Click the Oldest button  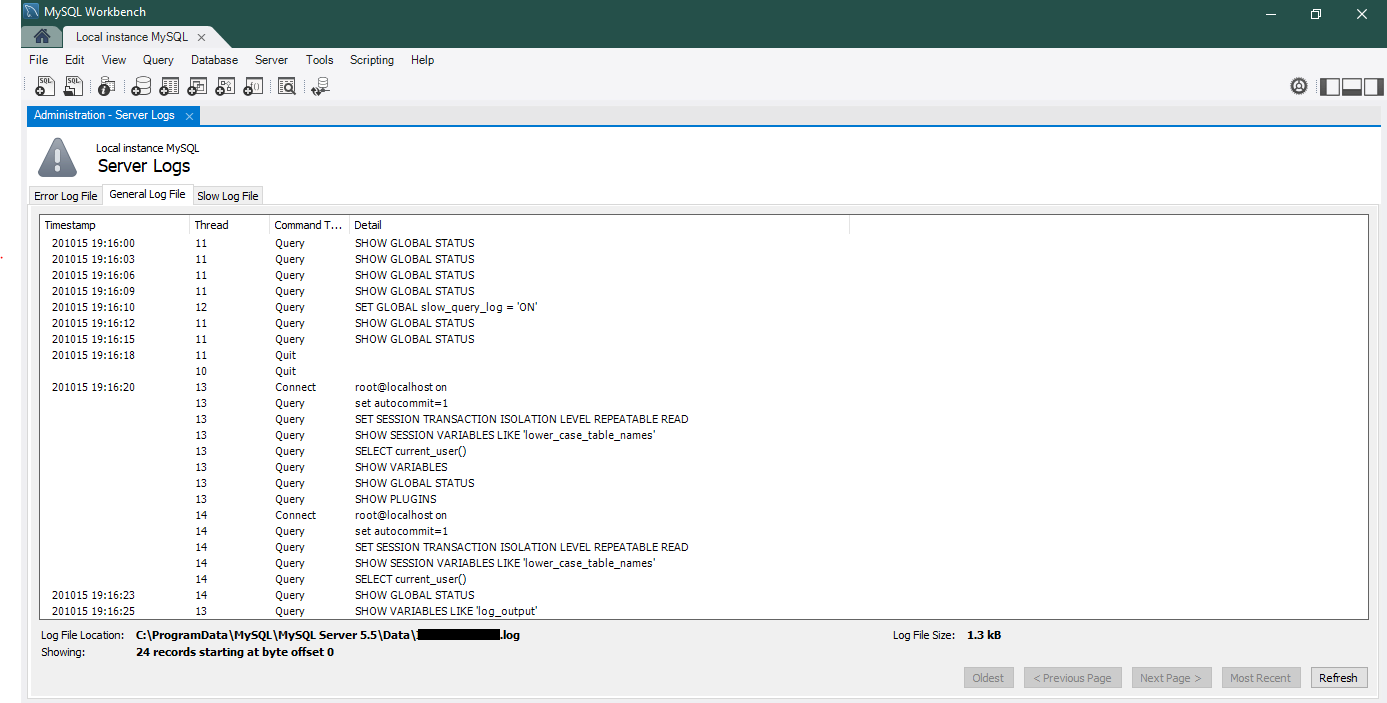(988, 678)
